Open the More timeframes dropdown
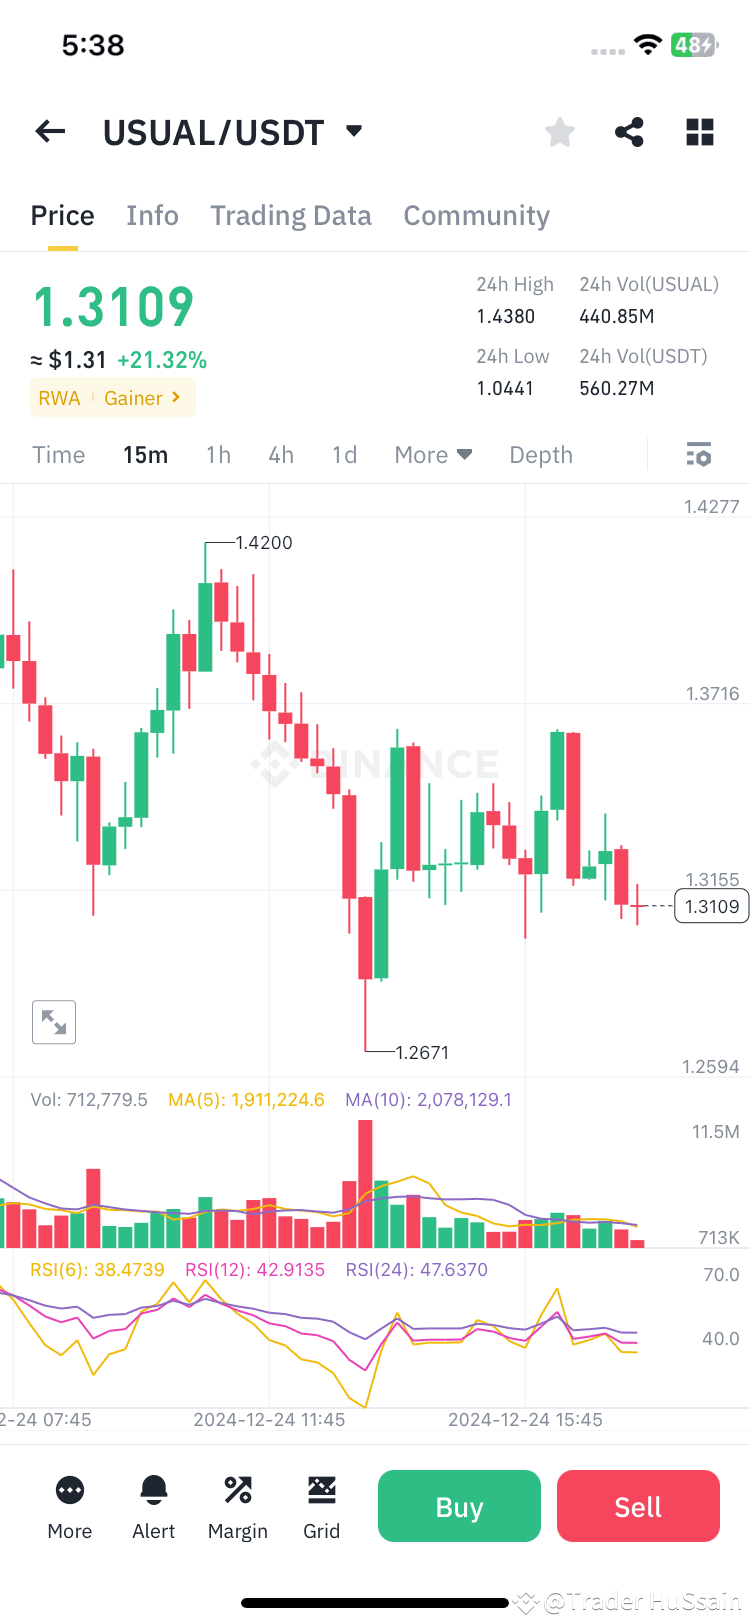The width and height of the screenshot is (750, 1624). pos(432,454)
